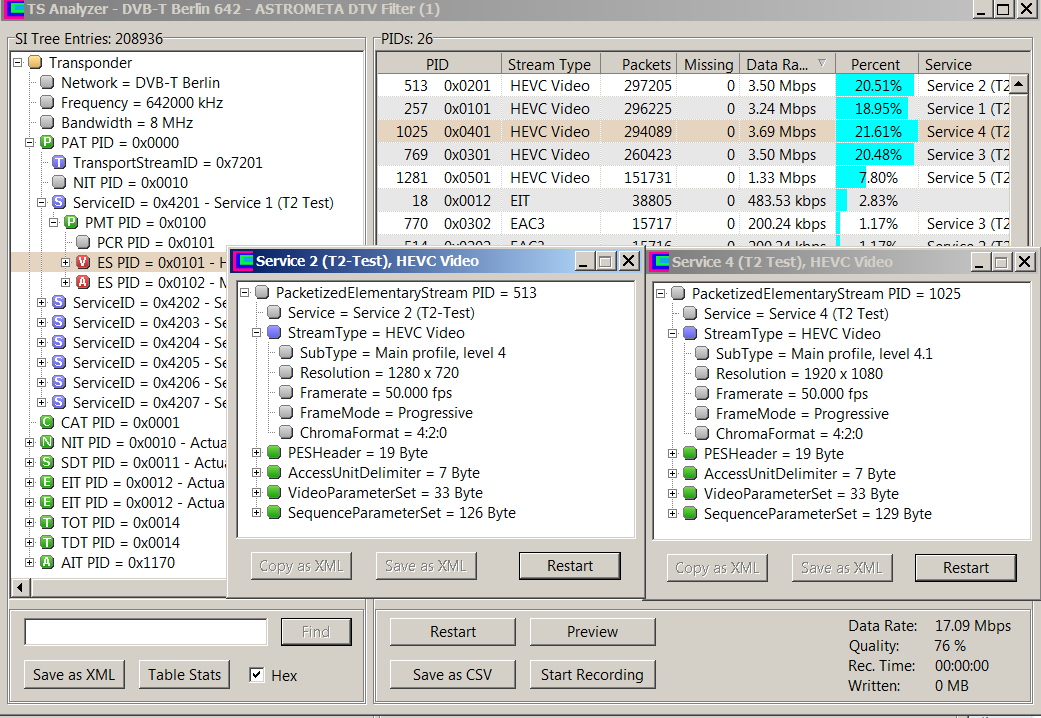Viewport: 1041px width, 718px height.
Task: Click the Start Recording button
Action: [x=592, y=675]
